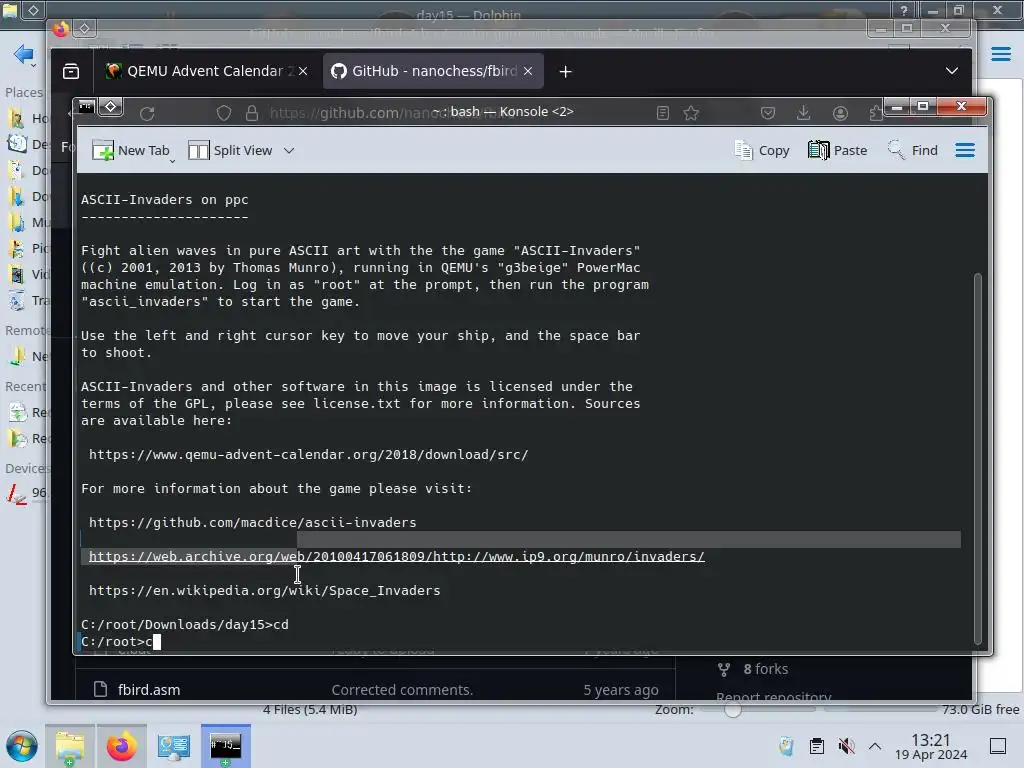Click the site security padlock icon

[252, 114]
